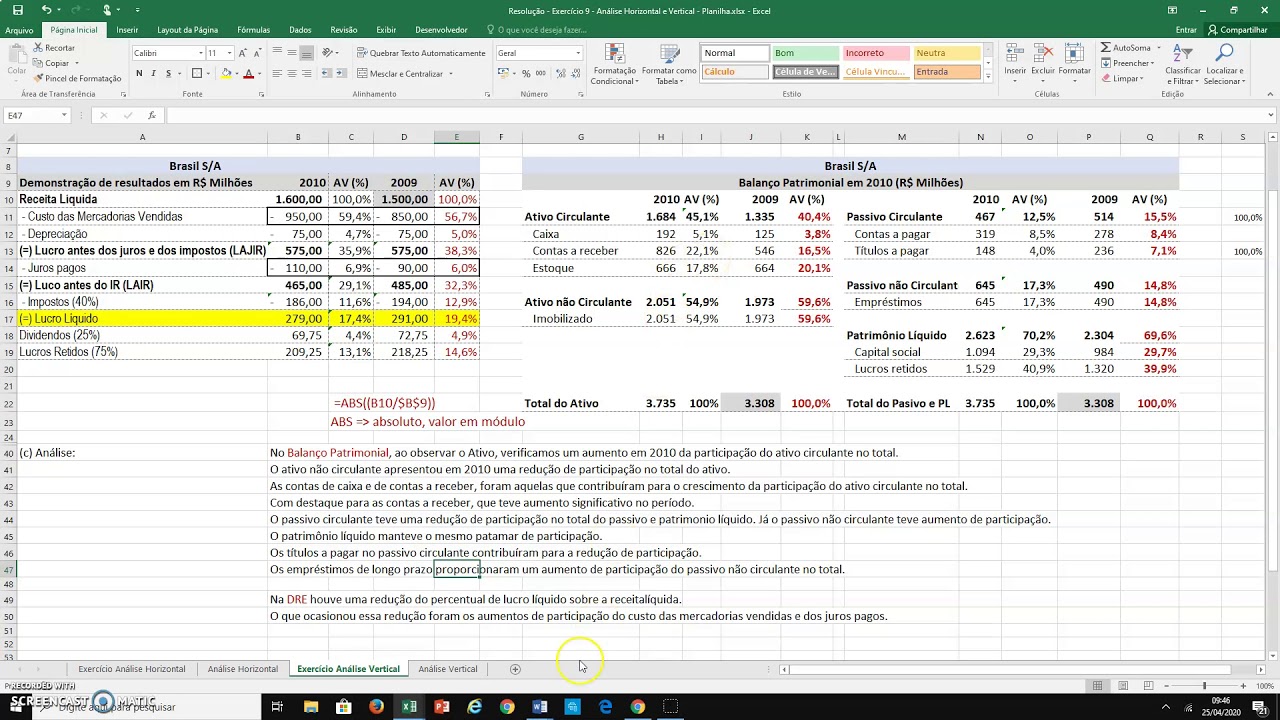Open the Análise Horizontal sheet tab

[x=243, y=668]
